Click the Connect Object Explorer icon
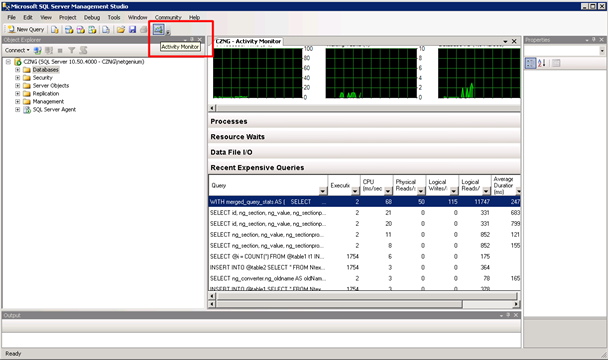608x360 pixels. 38,50
